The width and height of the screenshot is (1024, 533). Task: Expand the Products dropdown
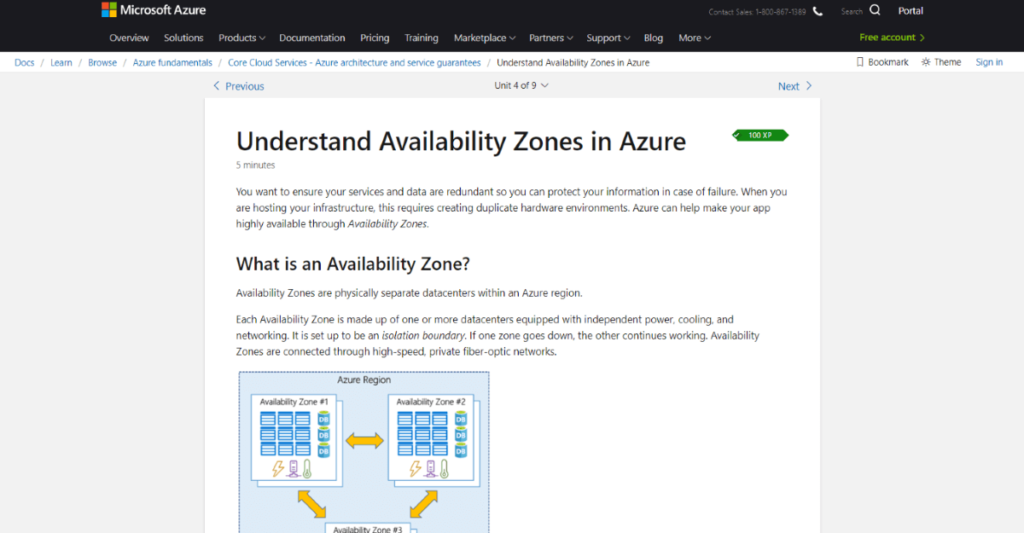(x=242, y=38)
